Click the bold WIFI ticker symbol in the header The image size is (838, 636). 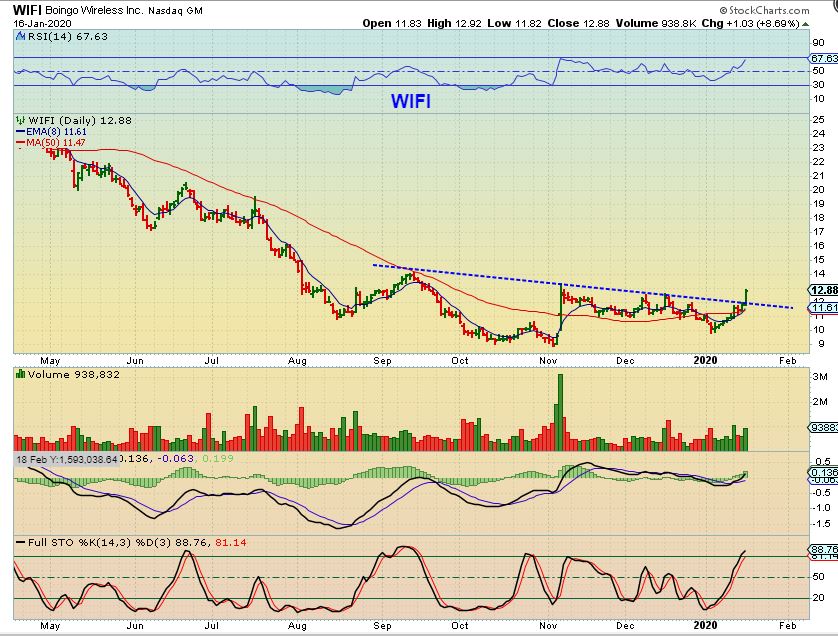click(x=27, y=10)
